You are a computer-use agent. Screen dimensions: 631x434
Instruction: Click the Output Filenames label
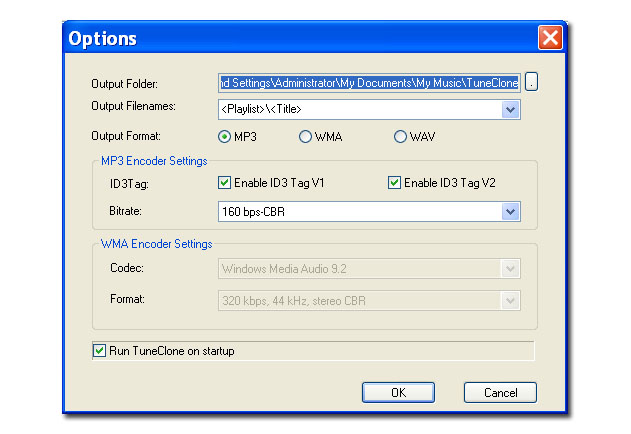pyautogui.click(x=133, y=106)
